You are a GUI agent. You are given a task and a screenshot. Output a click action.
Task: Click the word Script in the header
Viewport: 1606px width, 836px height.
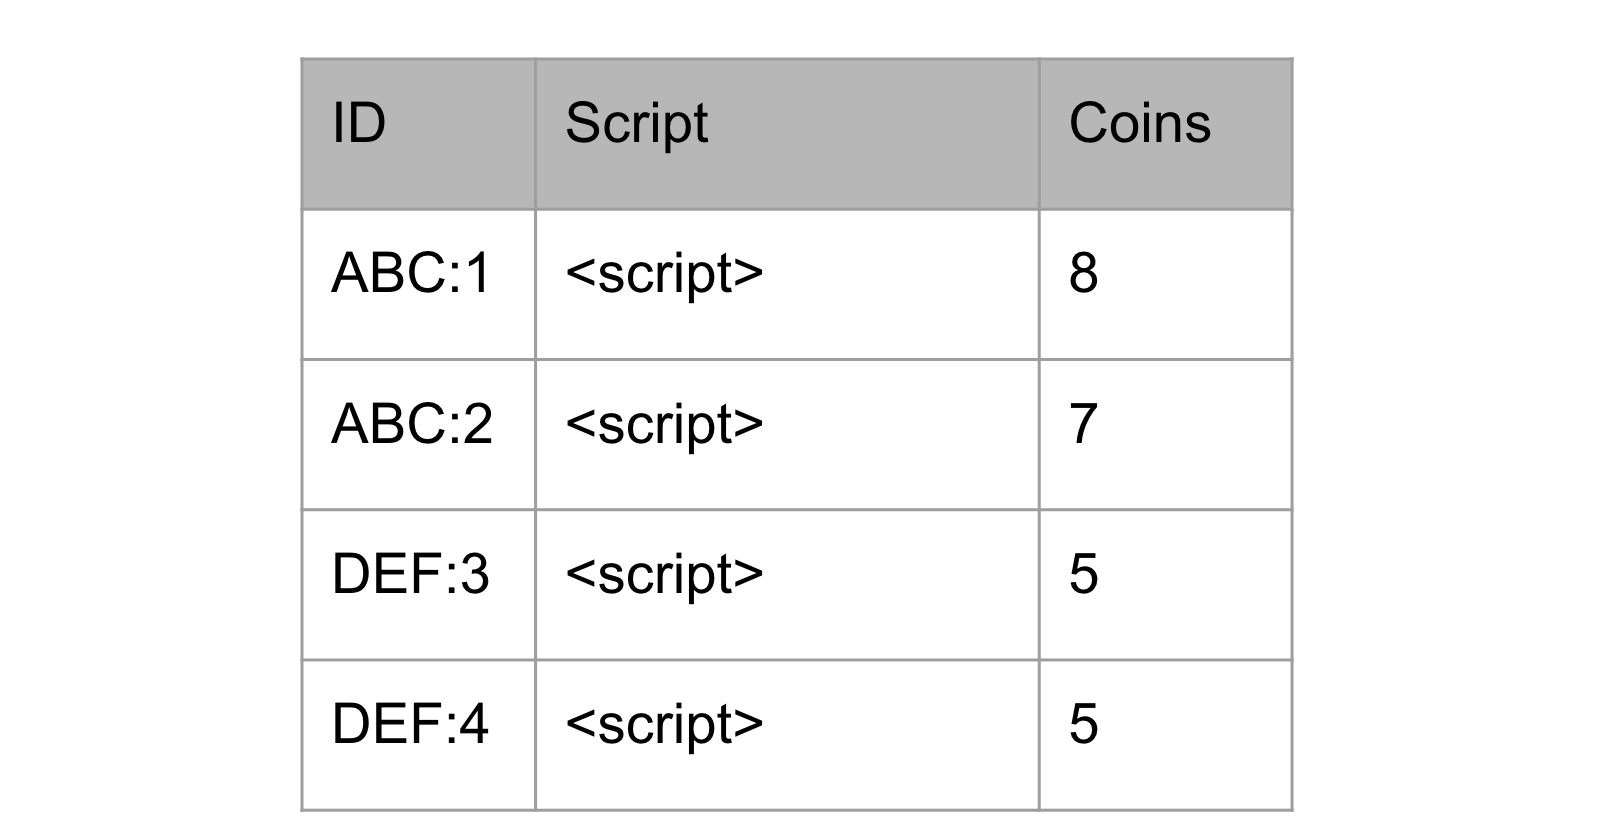click(x=636, y=124)
